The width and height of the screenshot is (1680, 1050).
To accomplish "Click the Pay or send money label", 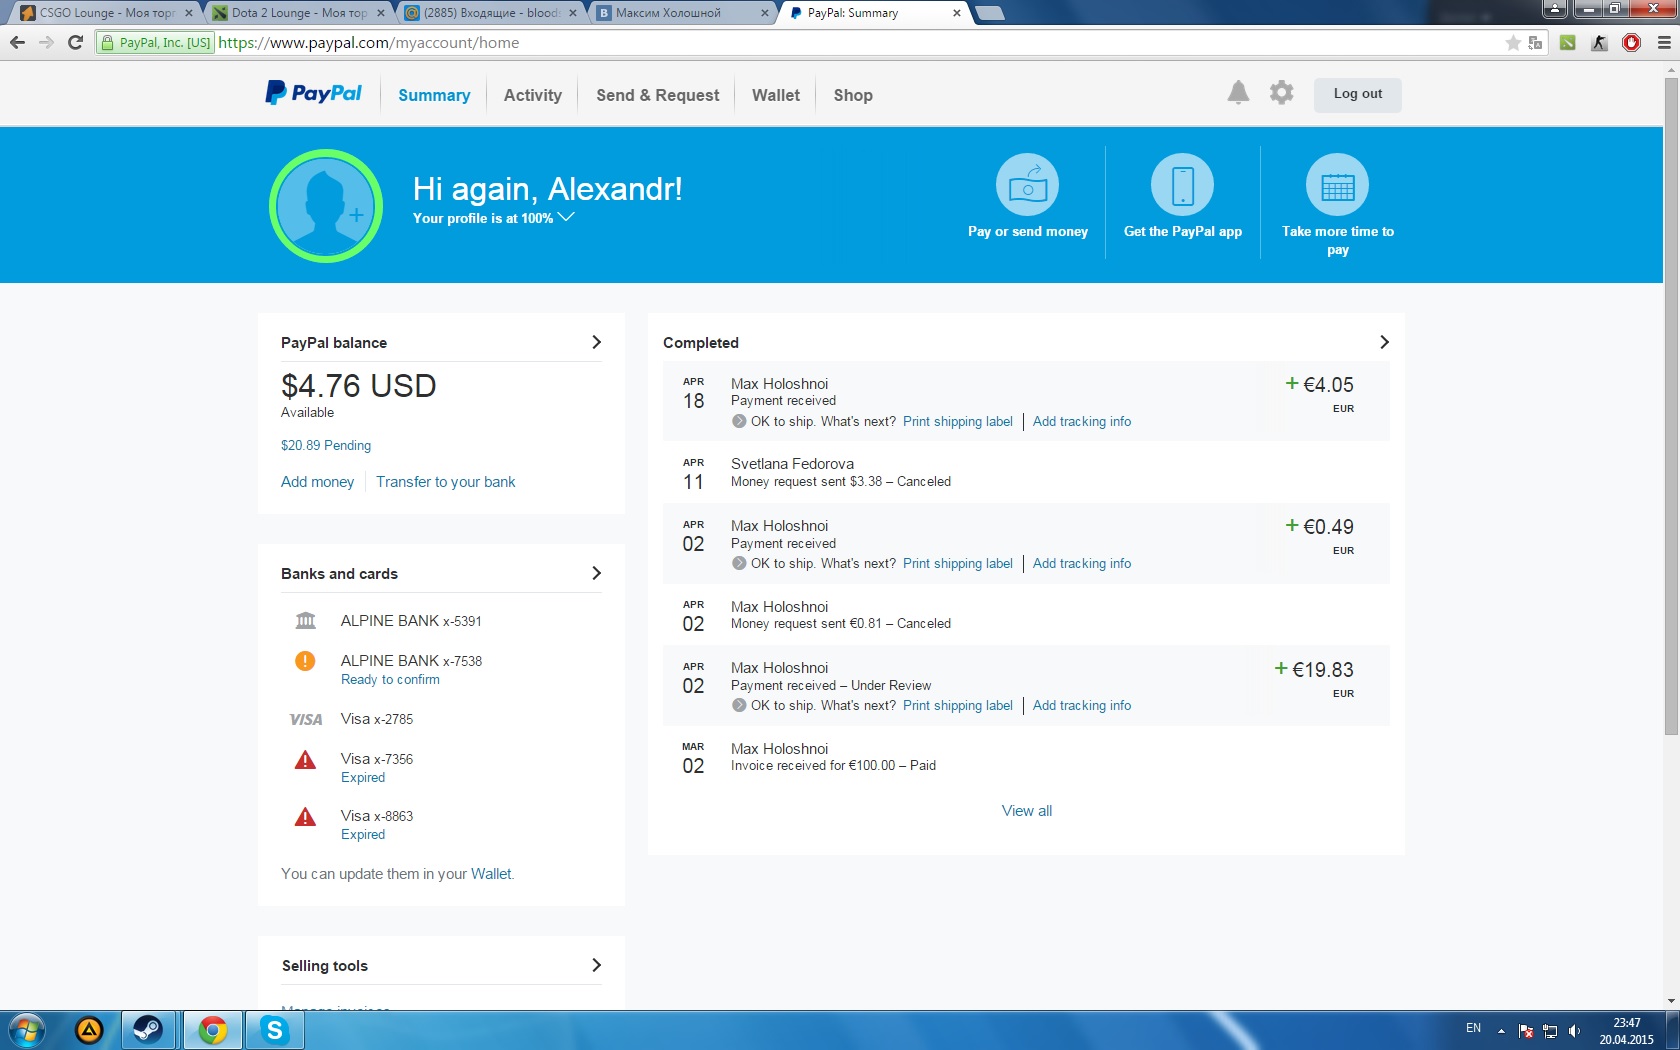I will 1027,231.
